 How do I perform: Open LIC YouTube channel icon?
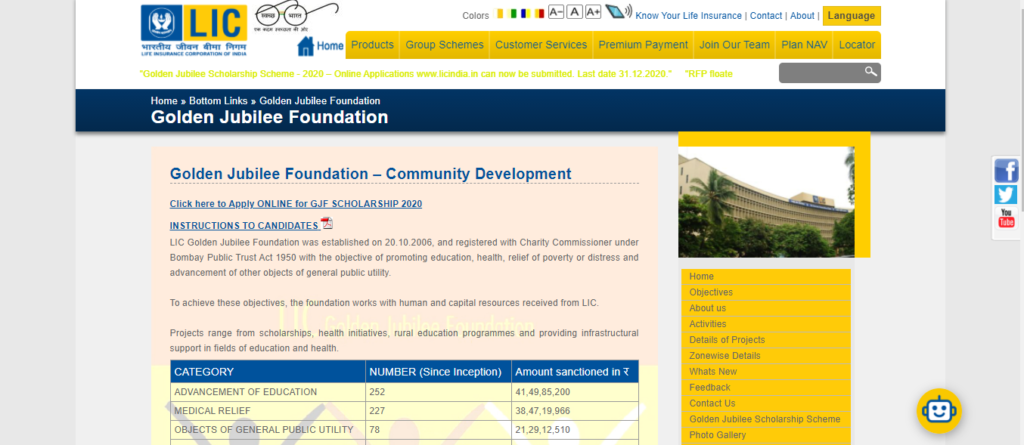point(1006,218)
